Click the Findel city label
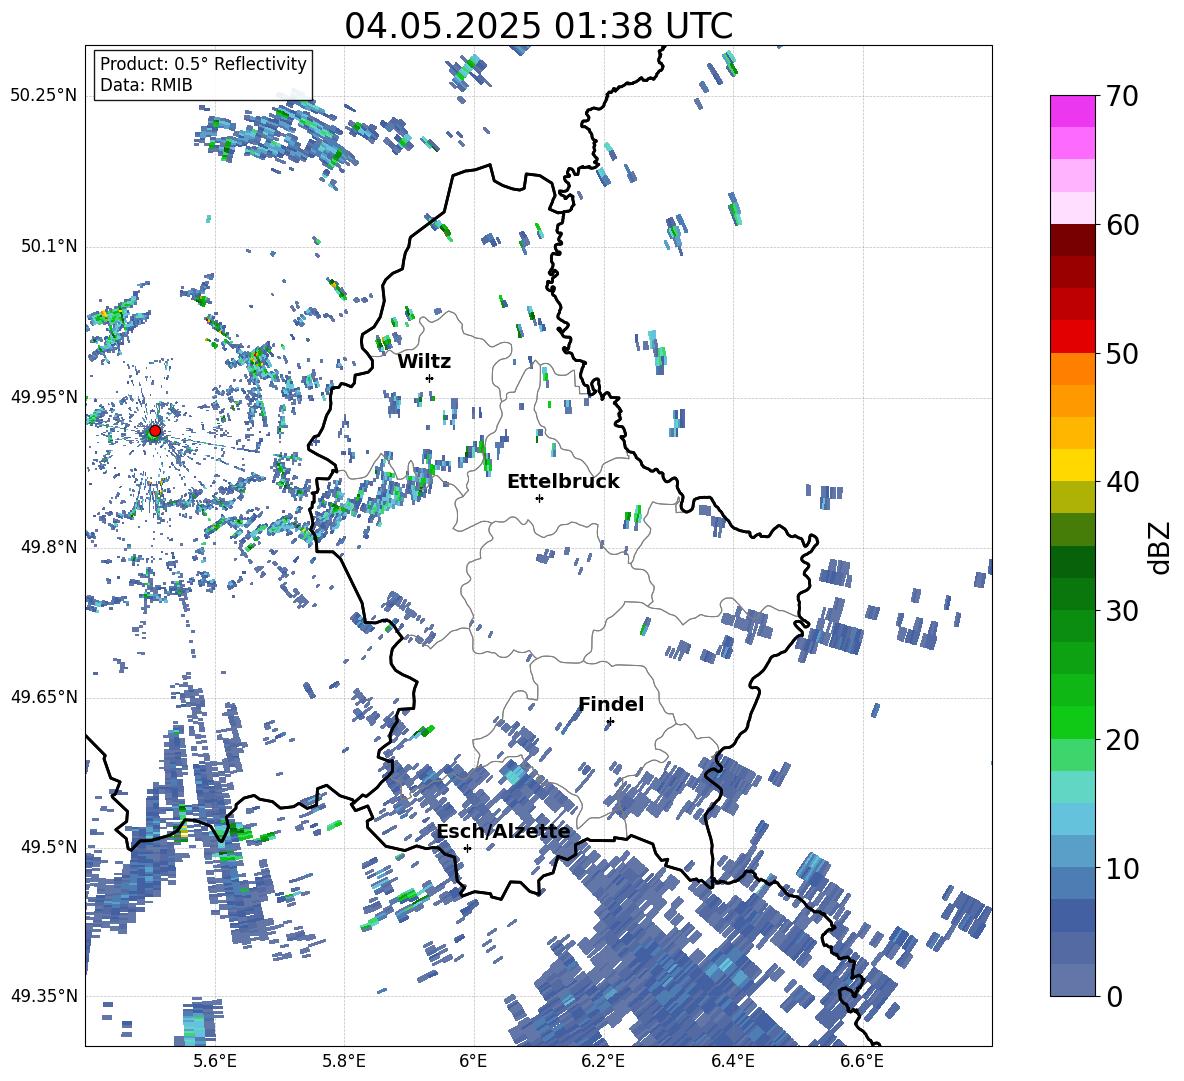 [611, 704]
